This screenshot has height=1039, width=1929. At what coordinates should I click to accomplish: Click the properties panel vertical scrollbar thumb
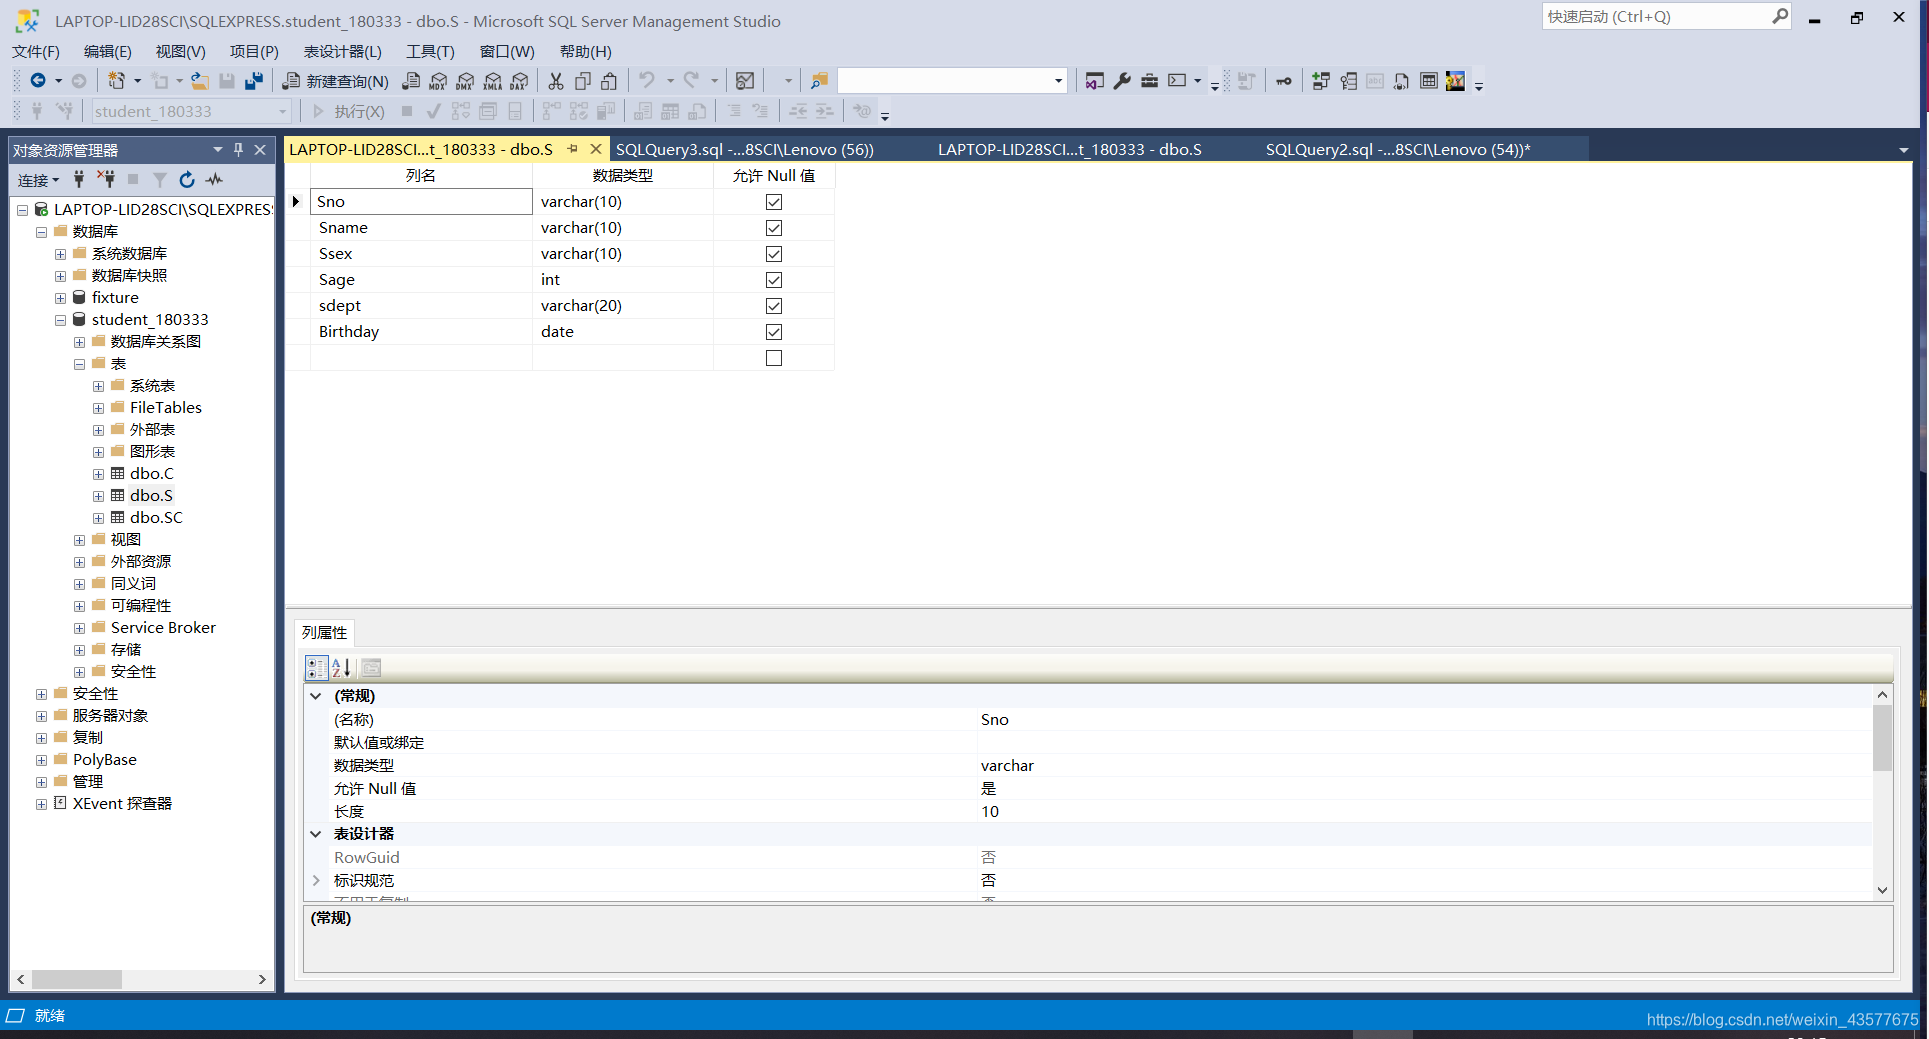click(x=1882, y=738)
